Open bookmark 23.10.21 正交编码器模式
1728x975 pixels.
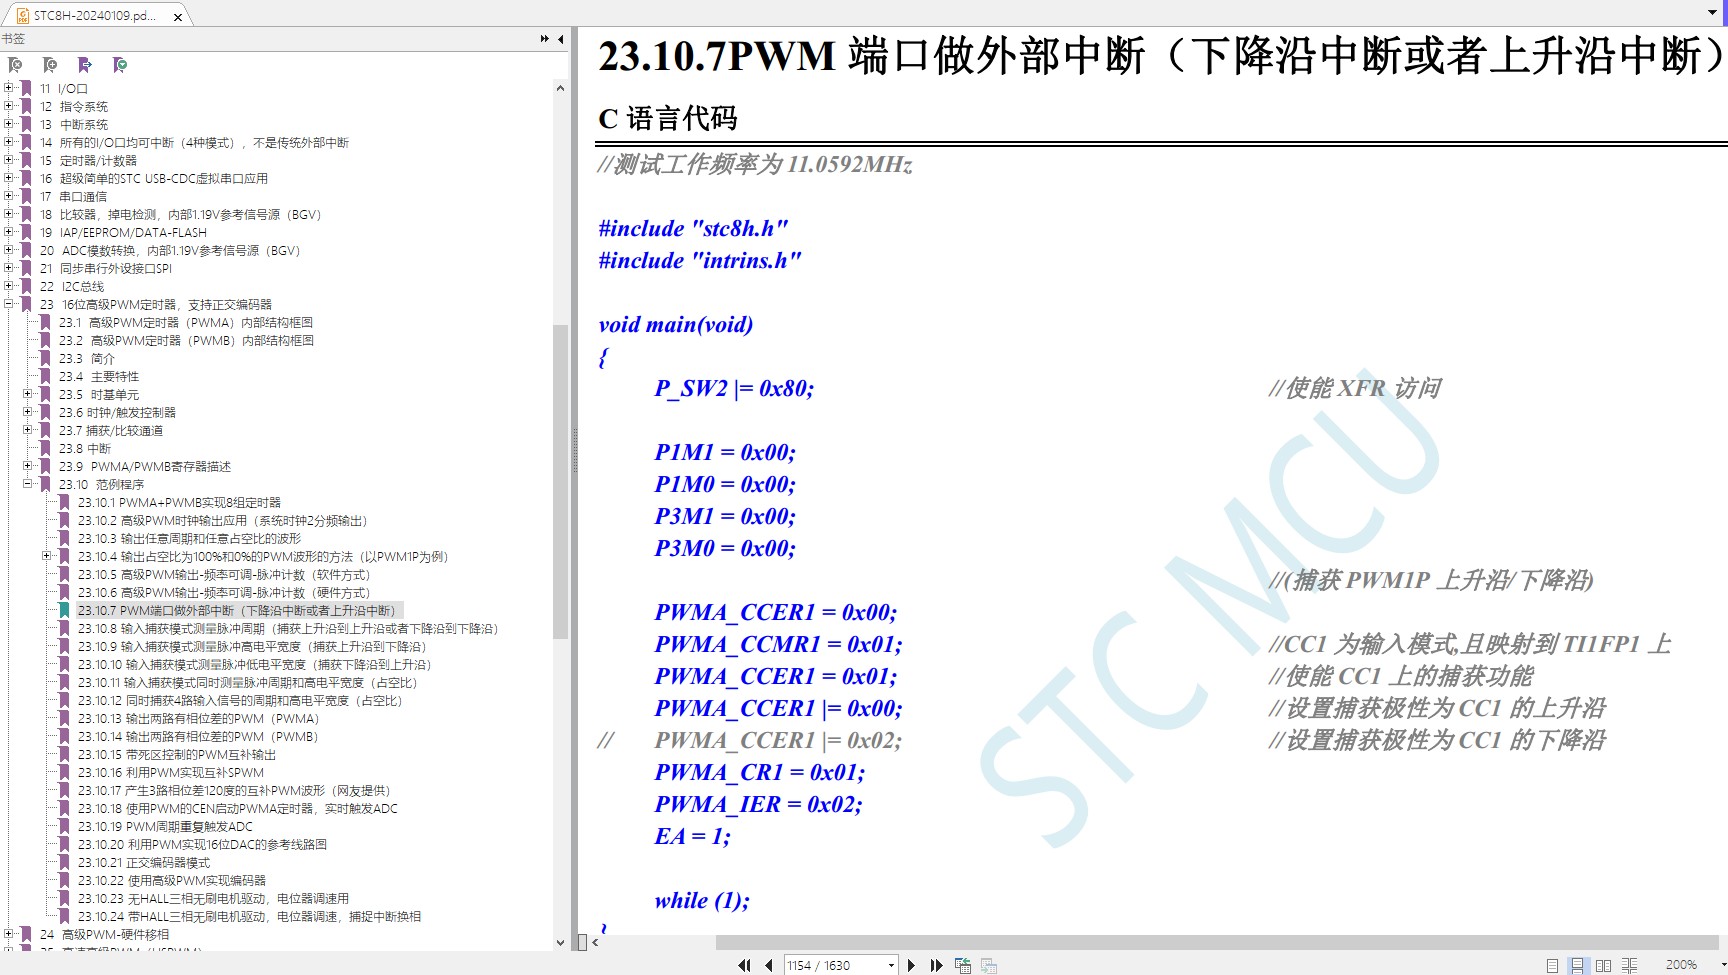144,863
